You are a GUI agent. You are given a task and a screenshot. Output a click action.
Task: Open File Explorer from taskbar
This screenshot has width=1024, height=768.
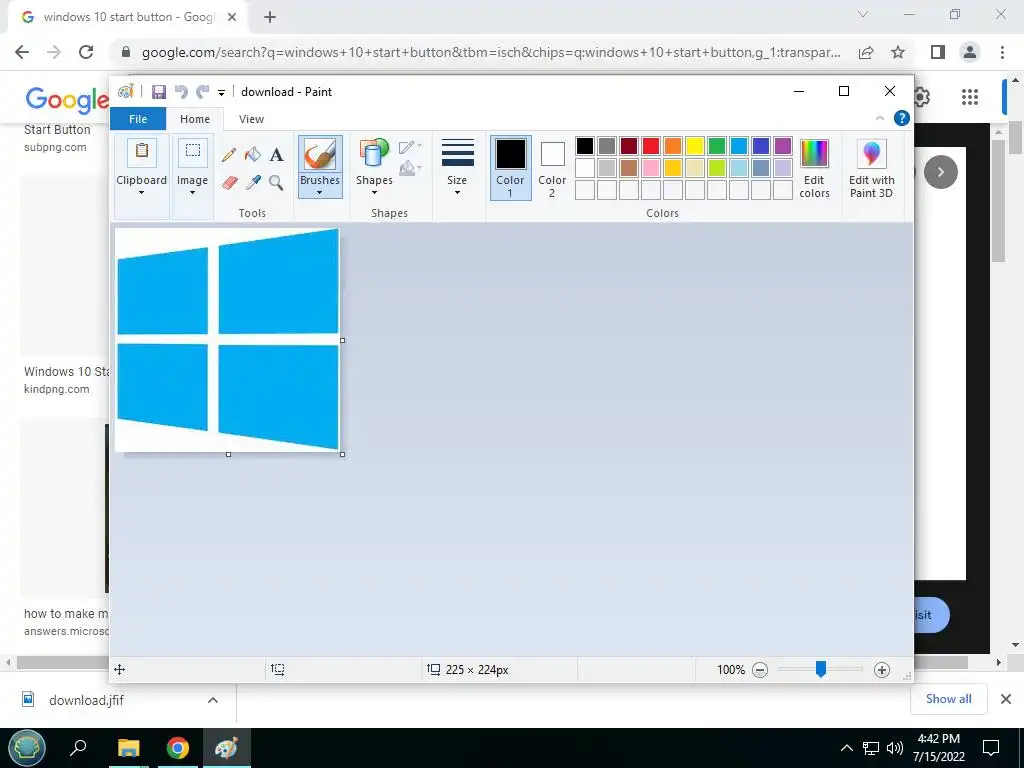coord(129,748)
